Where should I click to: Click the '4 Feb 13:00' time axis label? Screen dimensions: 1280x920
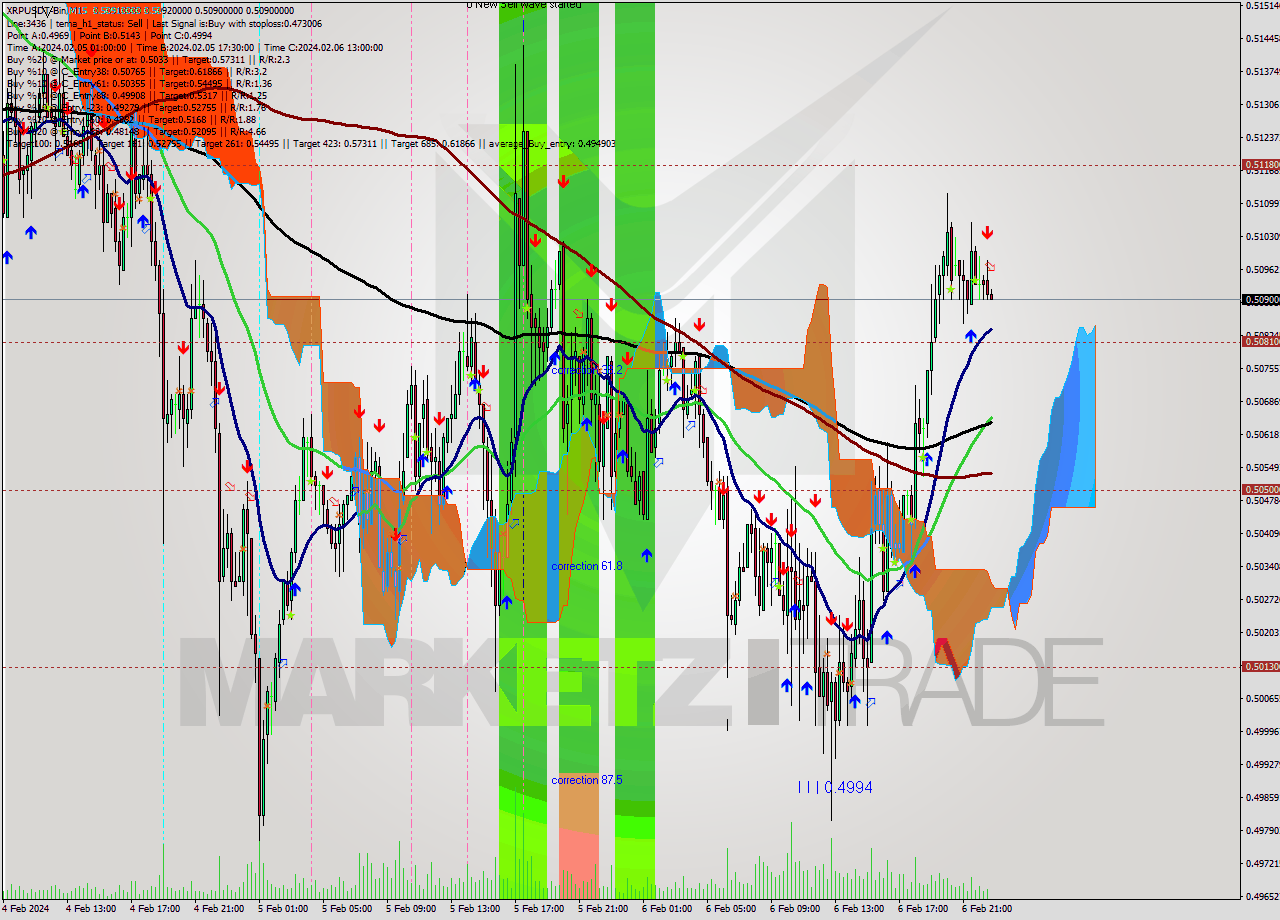click(91, 909)
